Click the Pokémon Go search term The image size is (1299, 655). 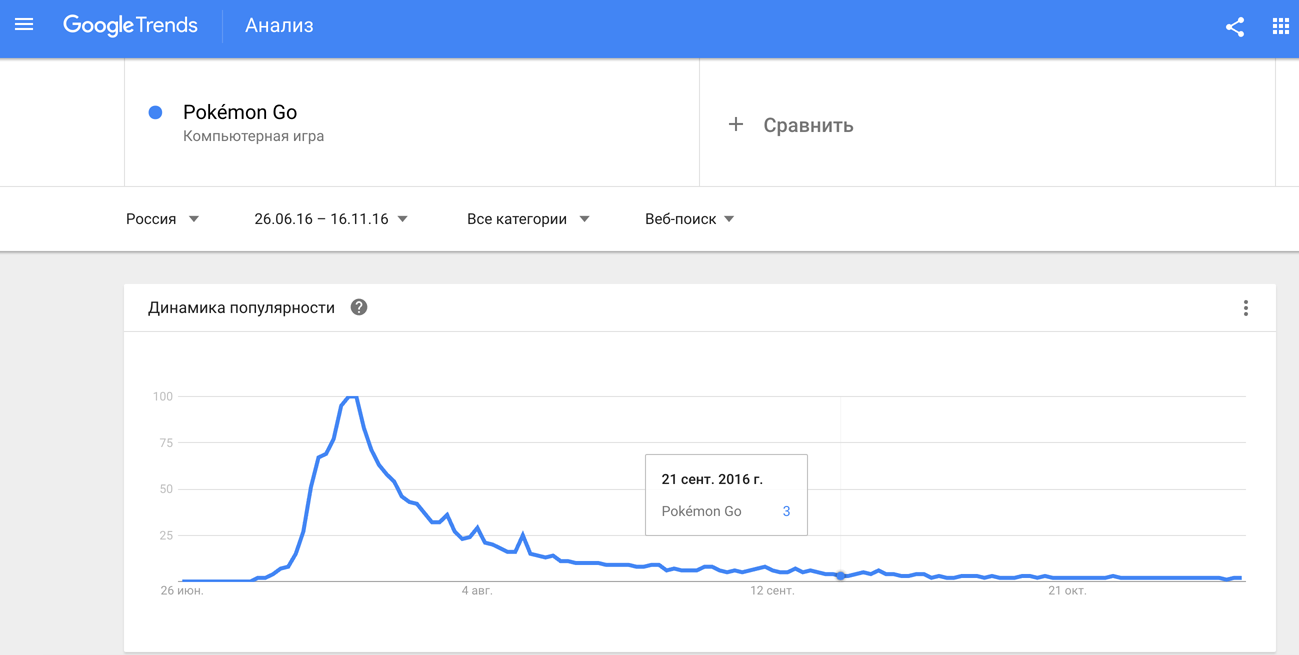(240, 112)
